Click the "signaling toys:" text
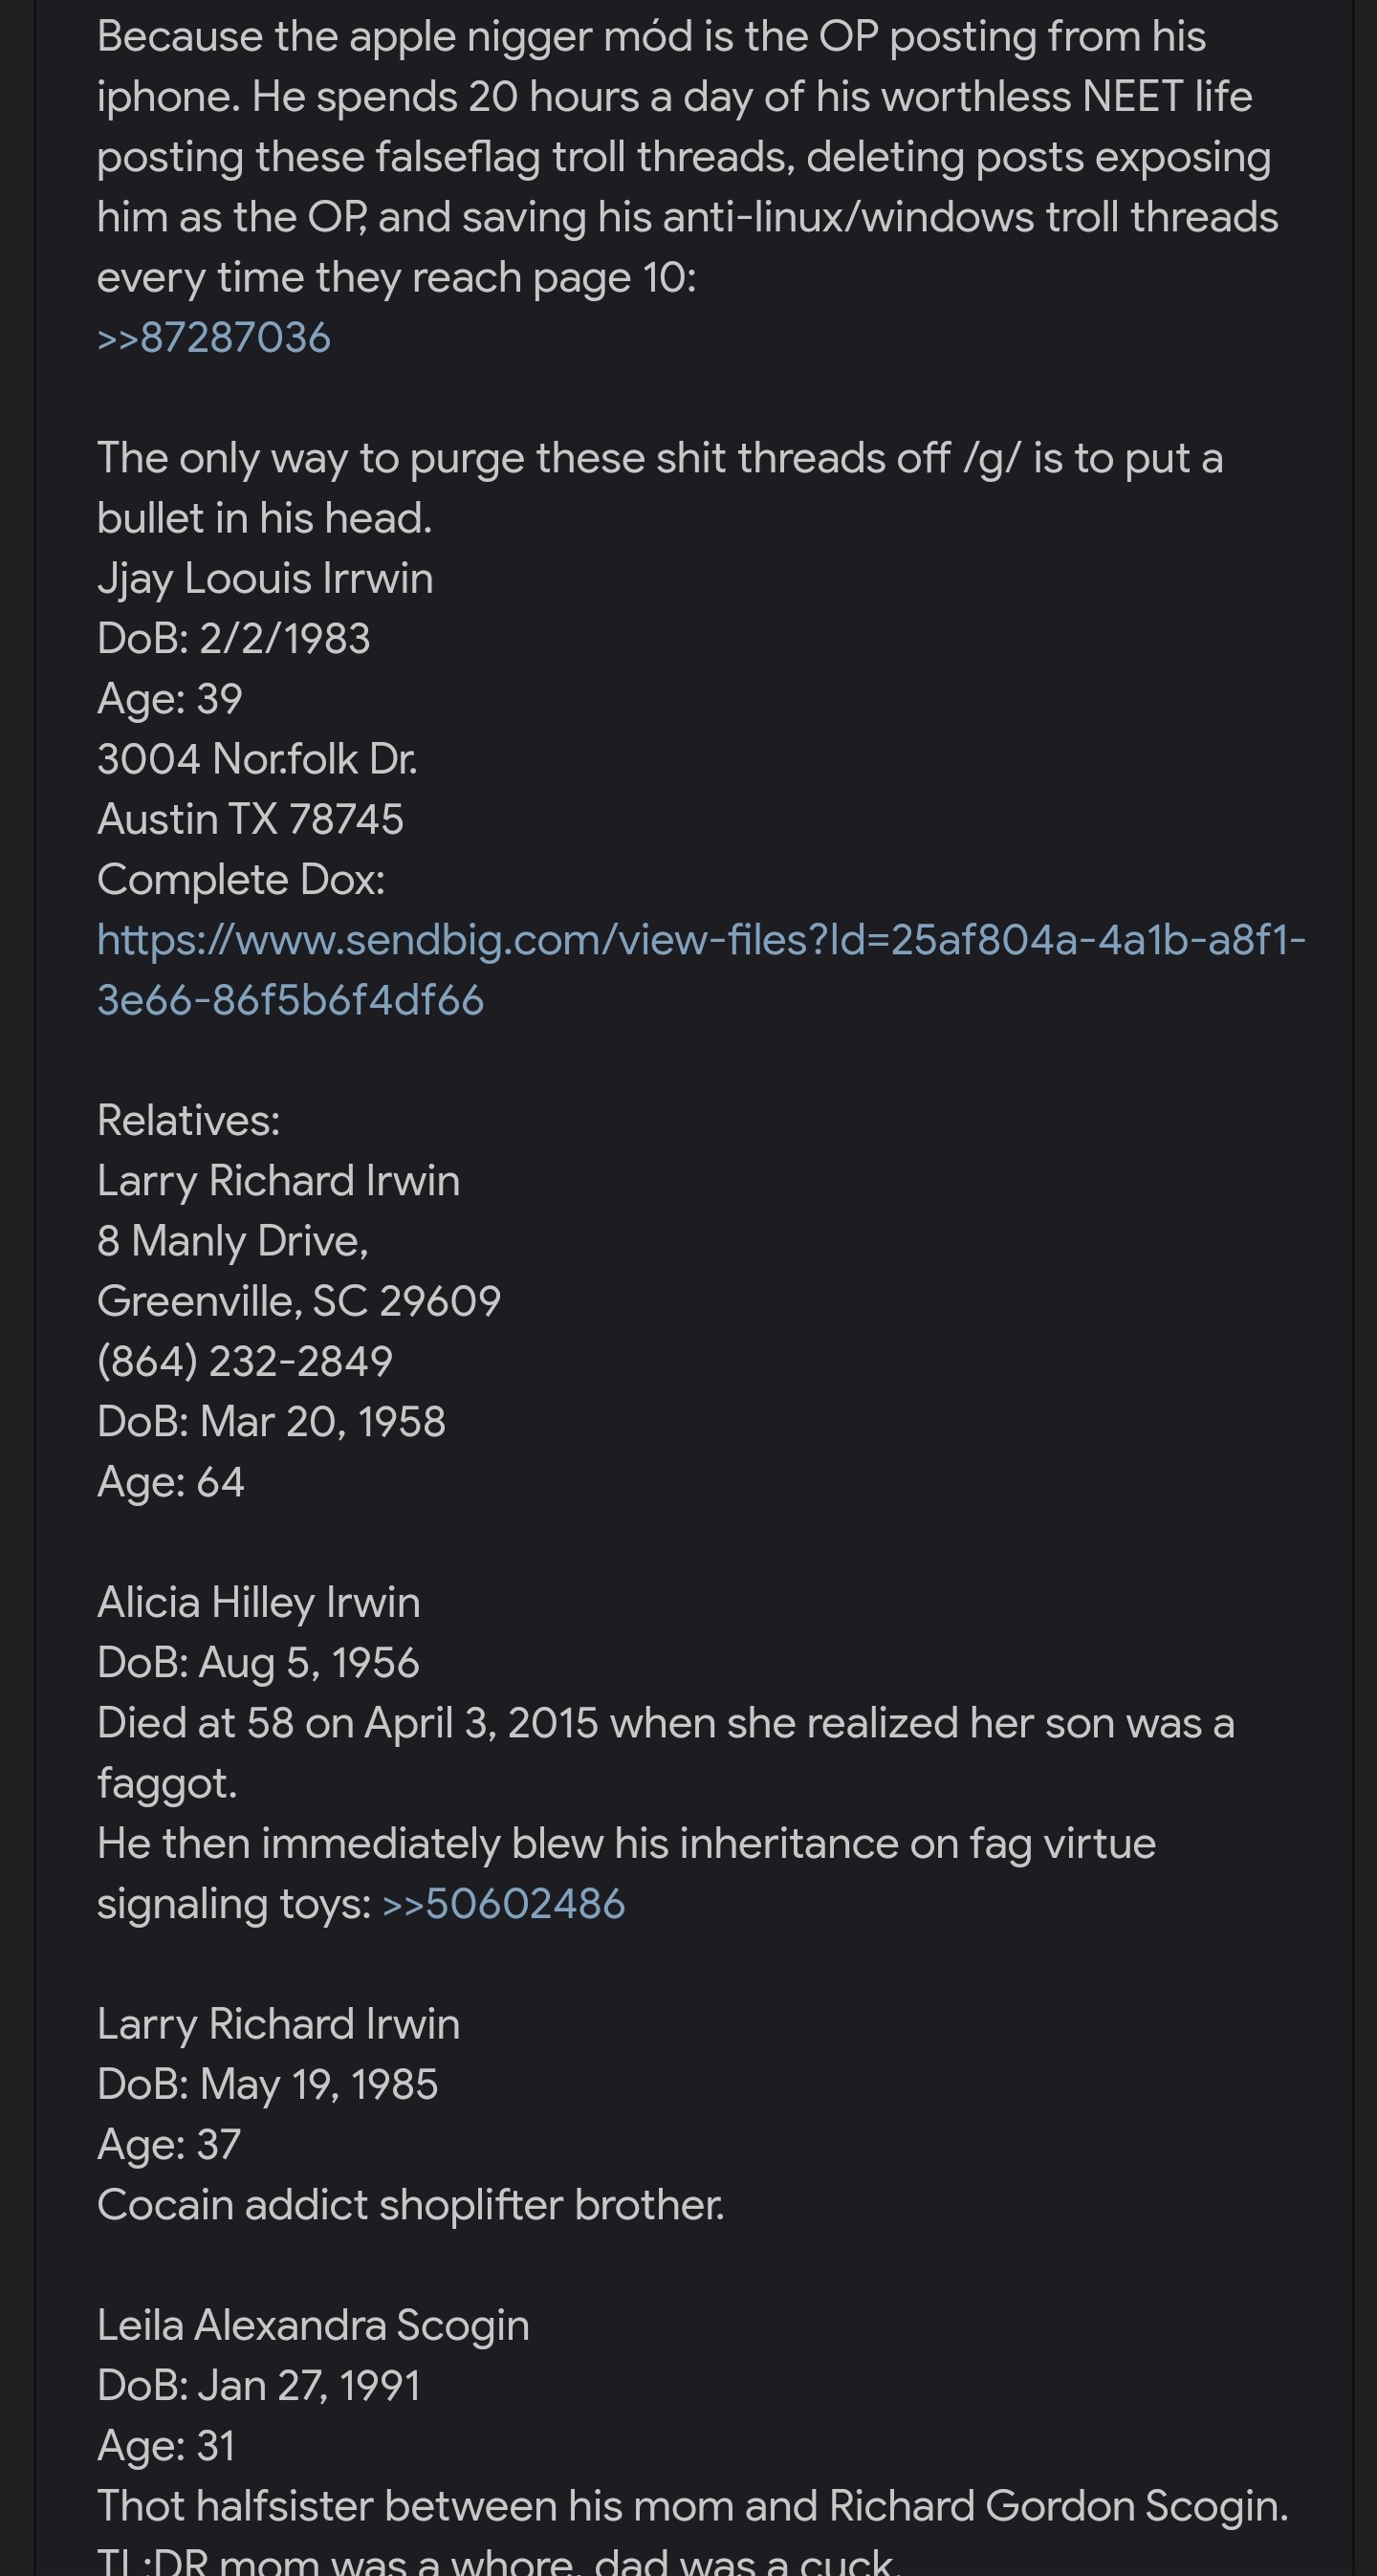The width and height of the screenshot is (1377, 2576). [x=234, y=1903]
